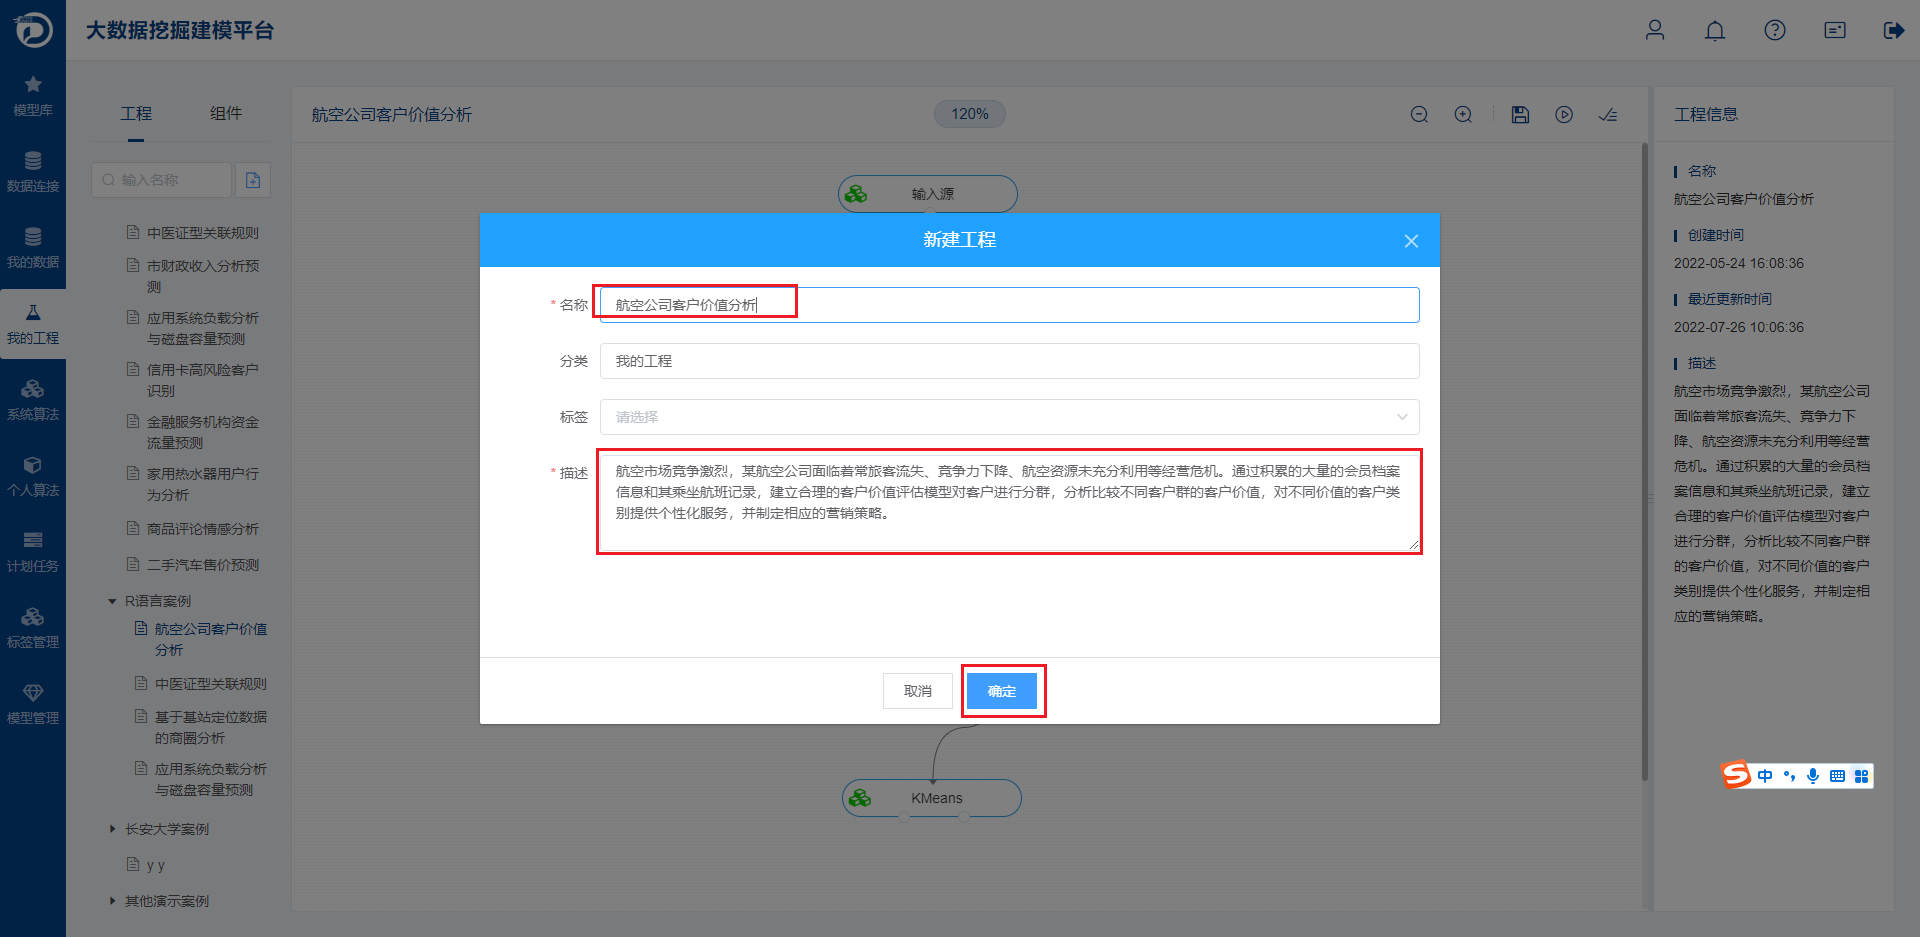Click the 描述 textarea
This screenshot has width=1920, height=937.
point(1009,502)
